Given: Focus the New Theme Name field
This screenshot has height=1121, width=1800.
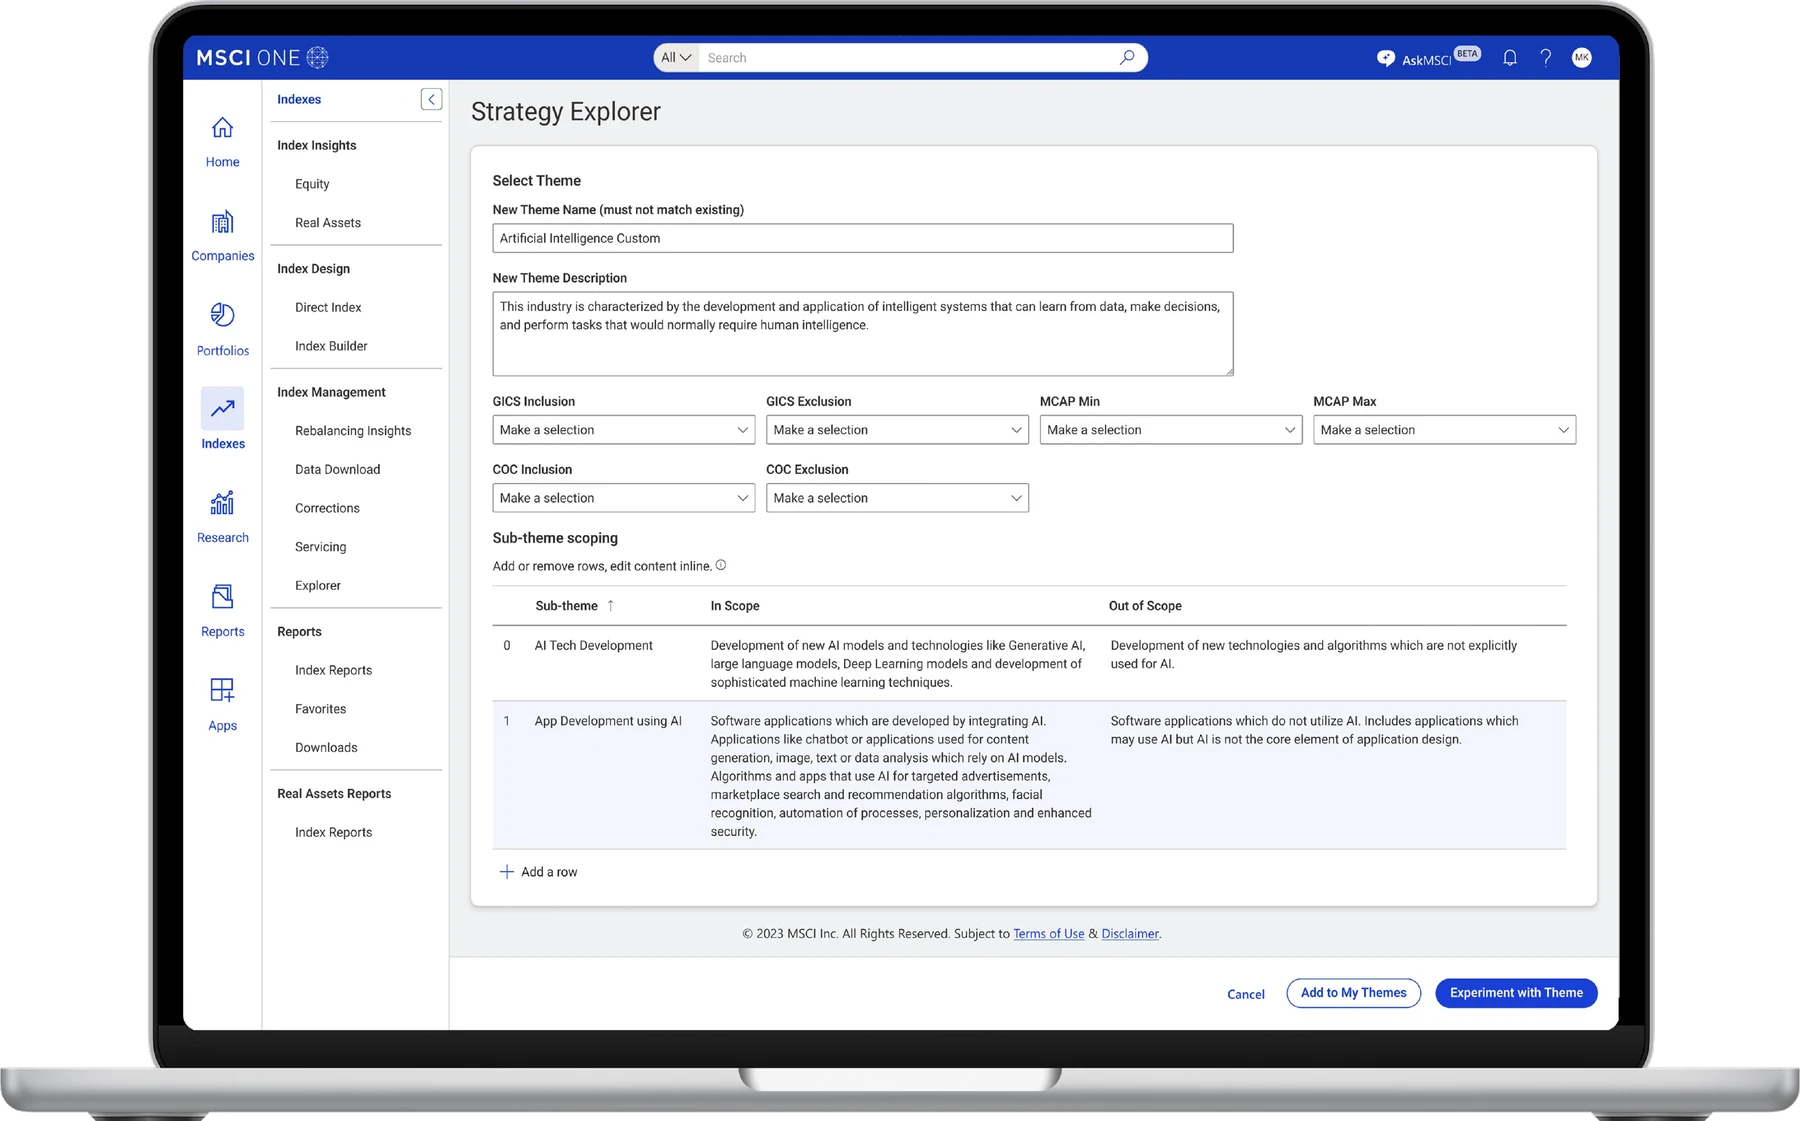Looking at the screenshot, I should tap(863, 238).
